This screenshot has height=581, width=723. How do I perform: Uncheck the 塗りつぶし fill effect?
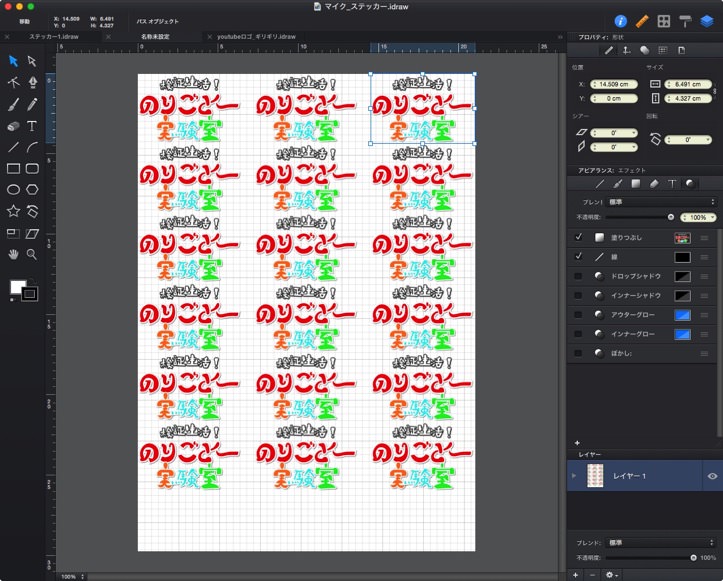pyautogui.click(x=579, y=237)
